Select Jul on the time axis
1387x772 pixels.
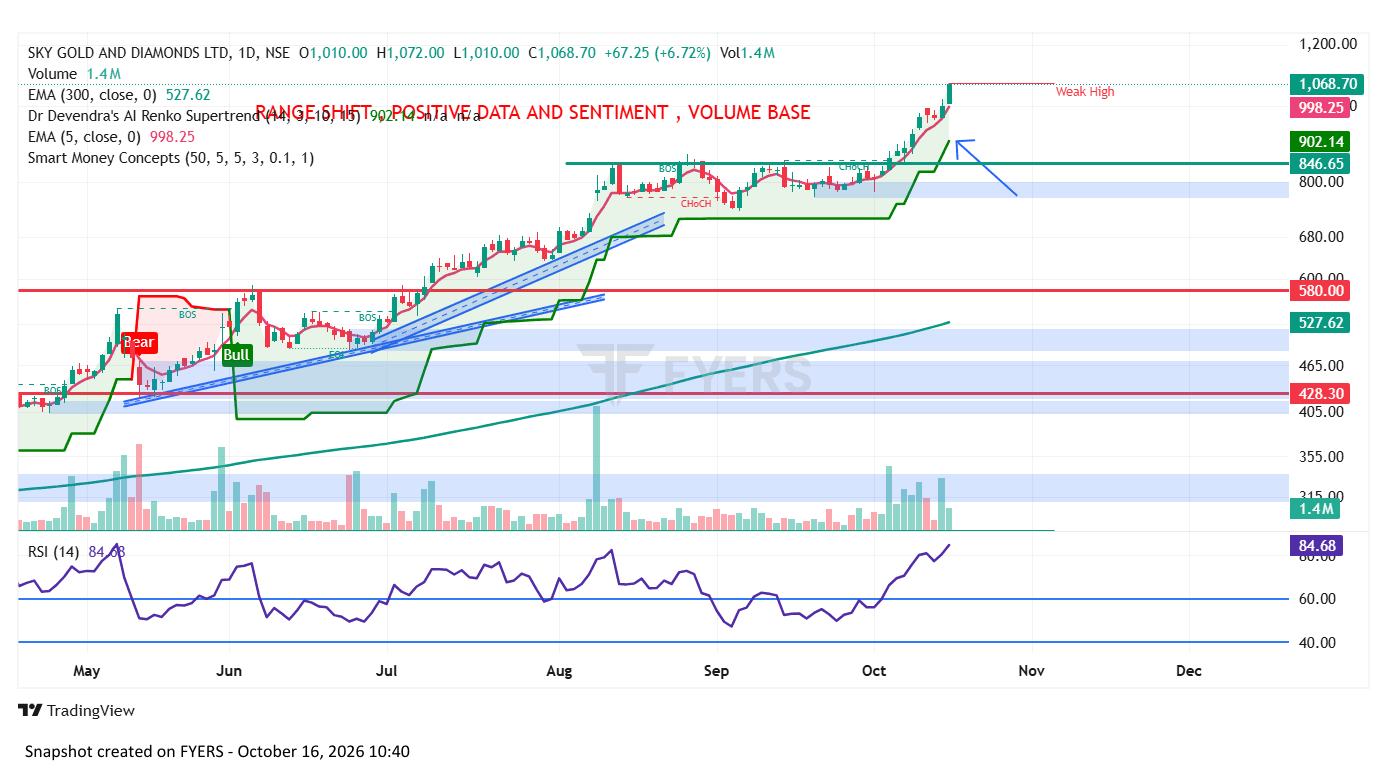point(387,671)
